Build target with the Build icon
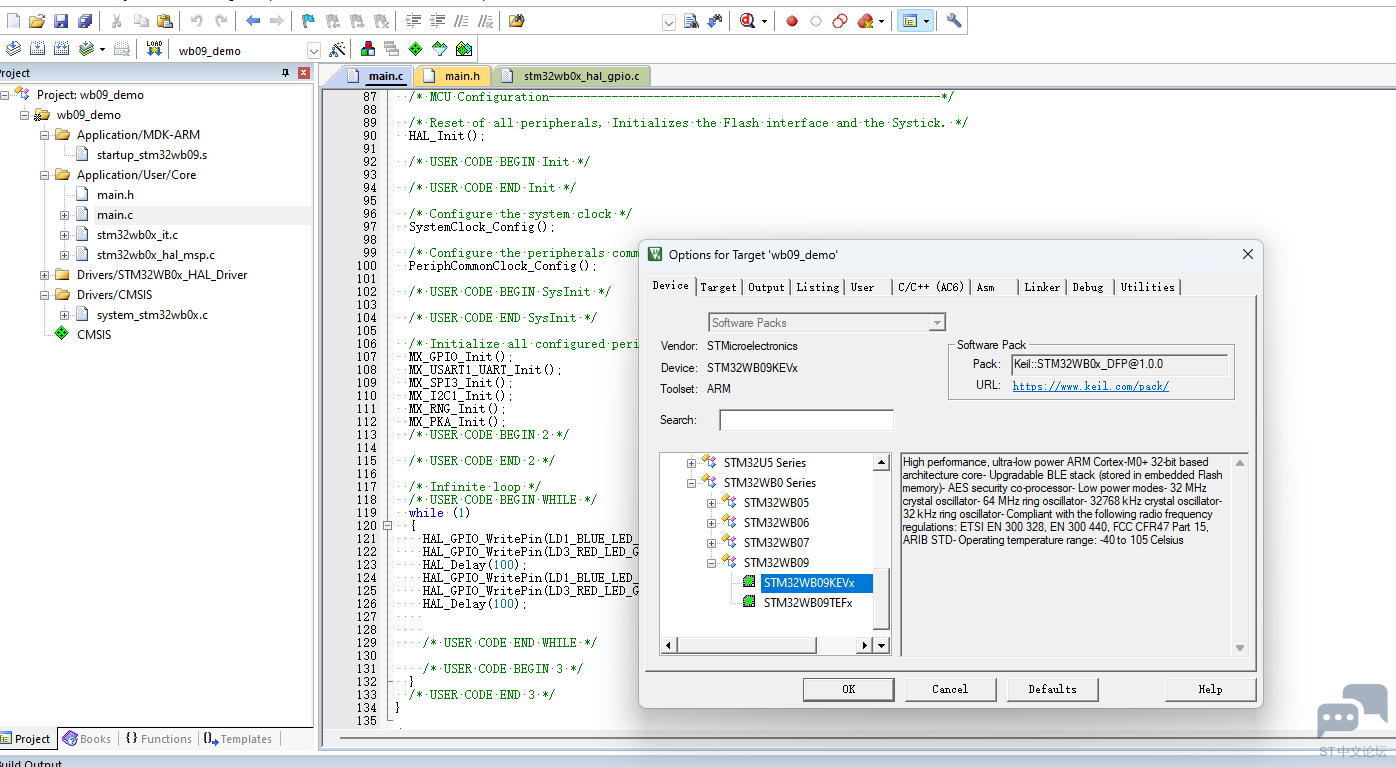This screenshot has height=767, width=1396. [x=38, y=49]
